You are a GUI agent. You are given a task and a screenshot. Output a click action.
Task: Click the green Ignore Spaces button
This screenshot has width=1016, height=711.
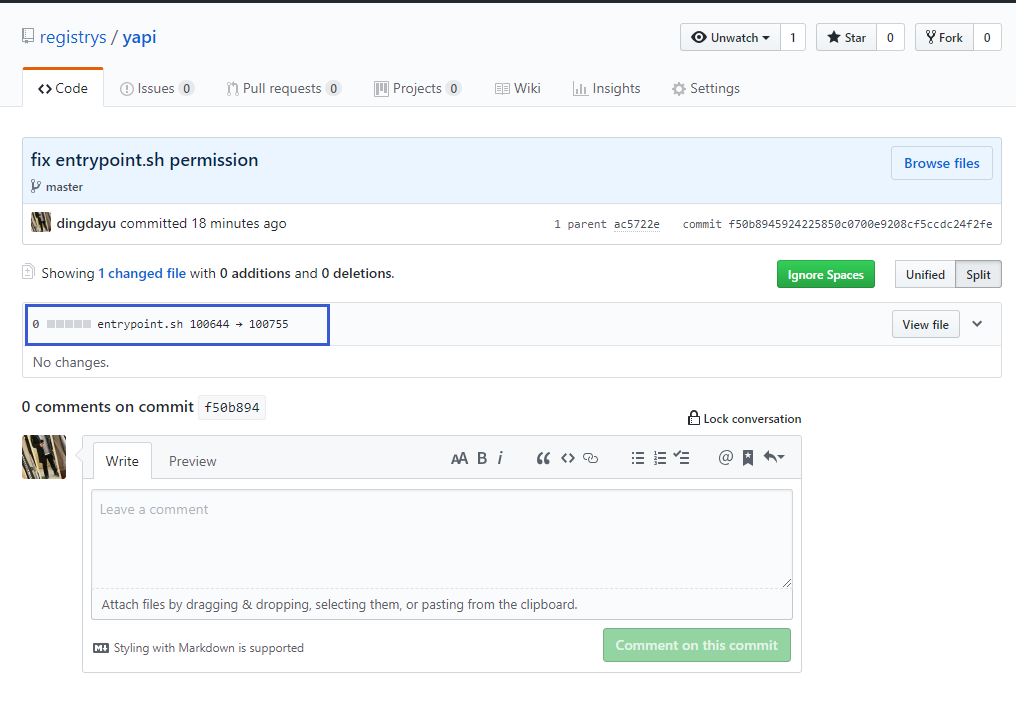826,274
